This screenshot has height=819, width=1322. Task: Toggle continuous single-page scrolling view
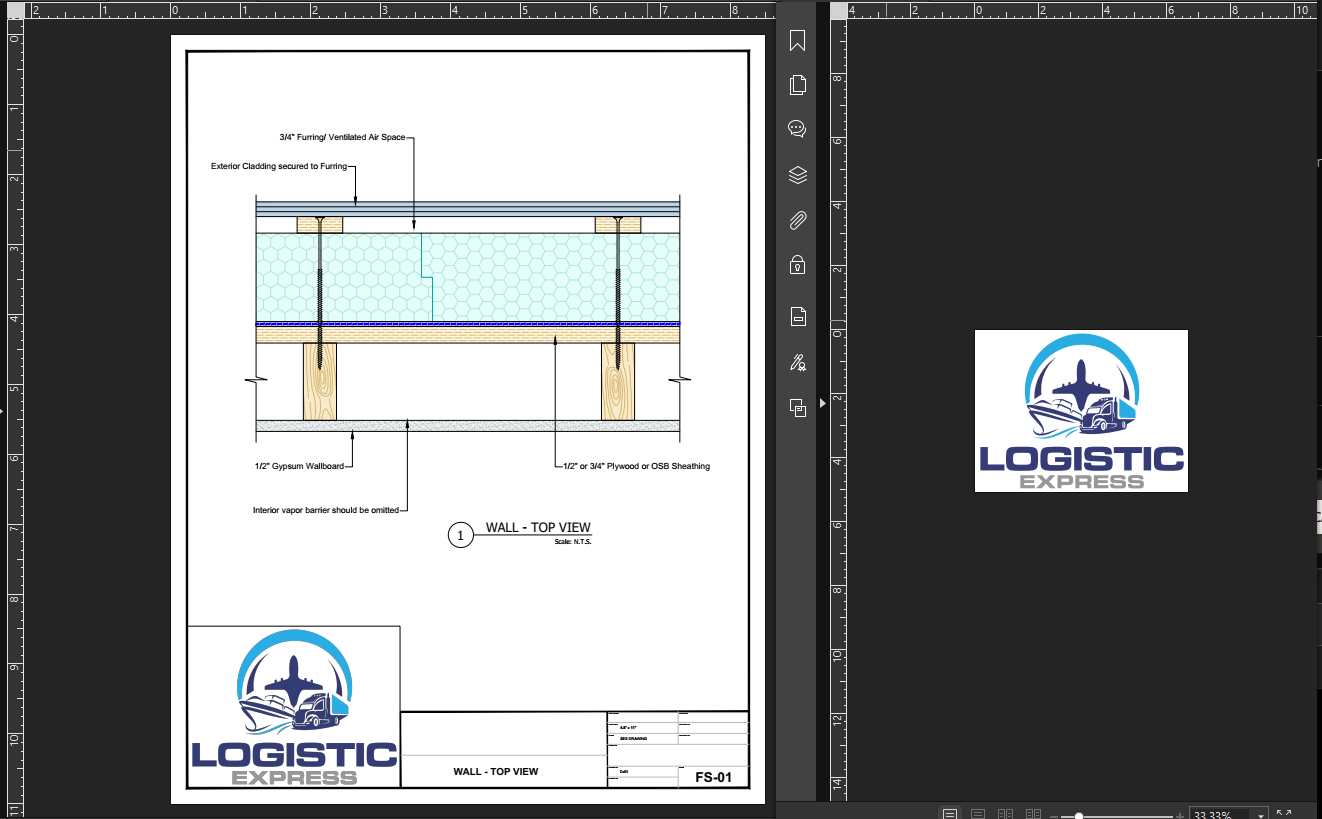(978, 813)
